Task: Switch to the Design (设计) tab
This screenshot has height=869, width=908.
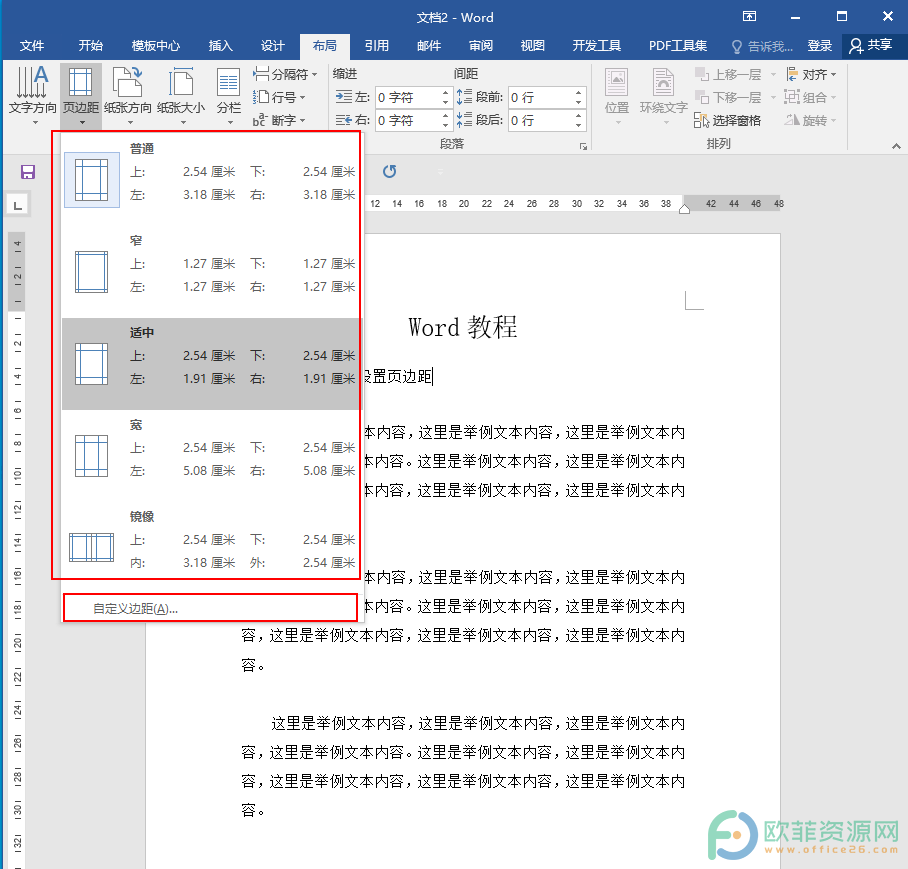Action: [272, 46]
